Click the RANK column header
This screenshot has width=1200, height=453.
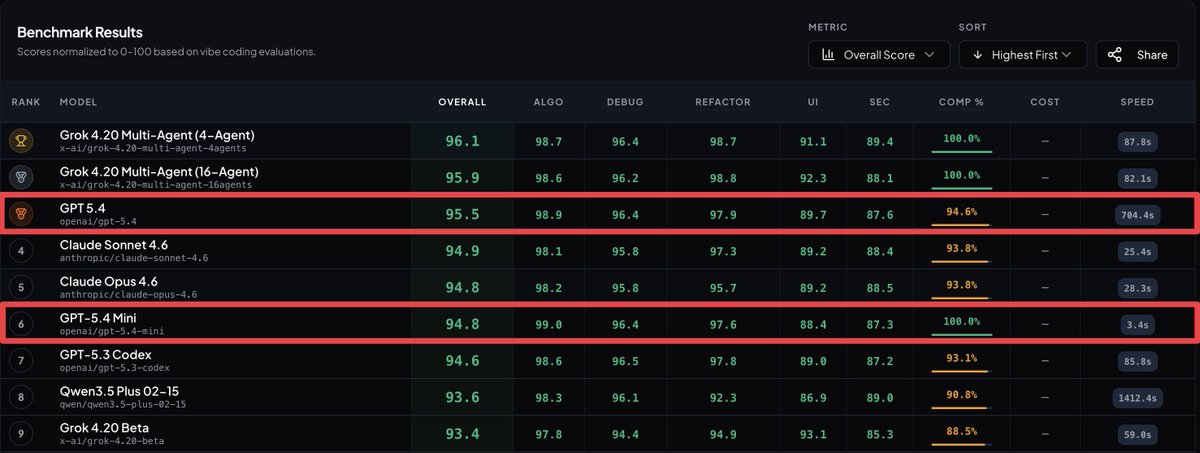click(25, 102)
